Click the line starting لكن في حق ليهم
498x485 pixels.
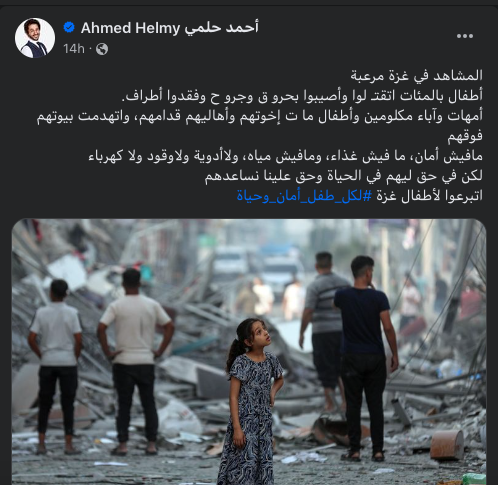[344, 176]
